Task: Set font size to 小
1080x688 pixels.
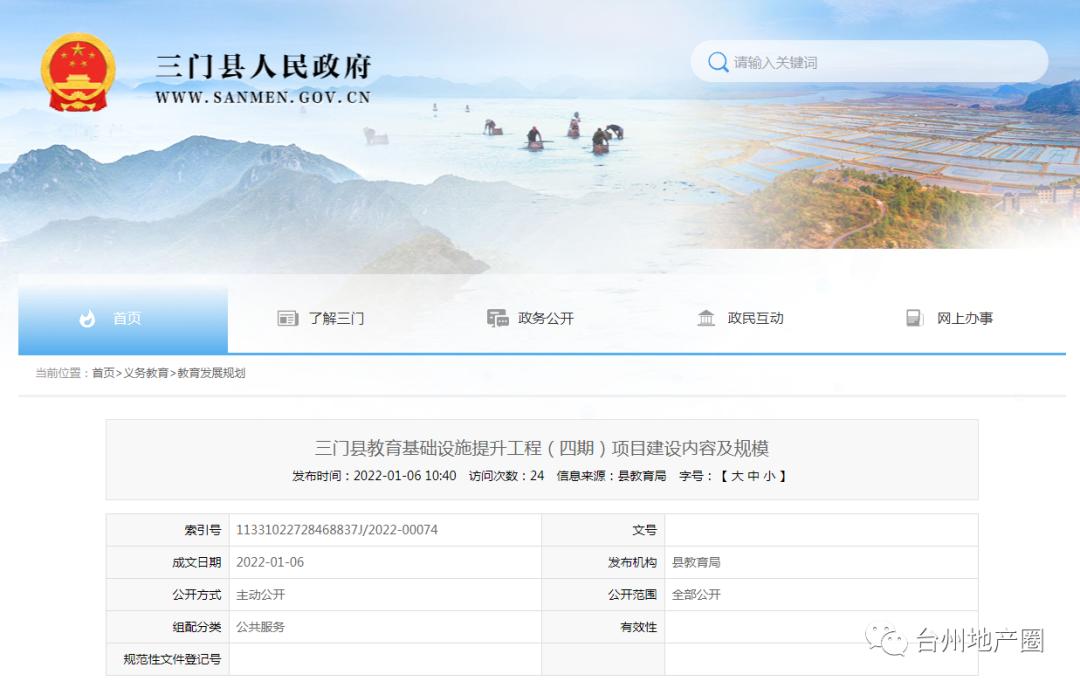Action: click(769, 476)
